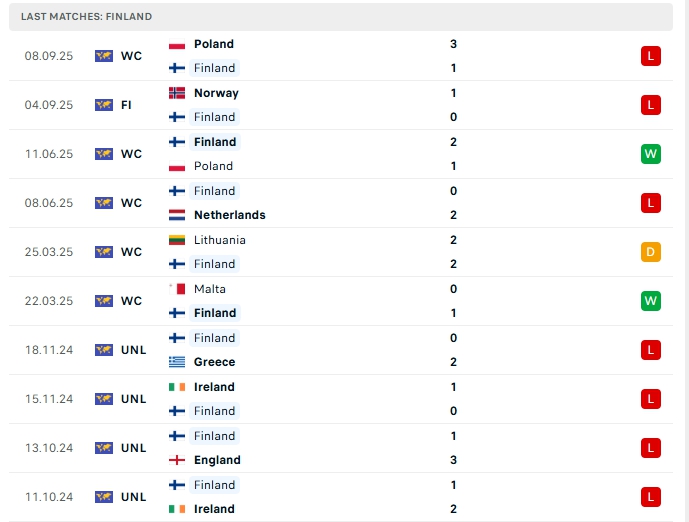
Task: Open the UNL competition on 15.11.24
Action: point(133,399)
